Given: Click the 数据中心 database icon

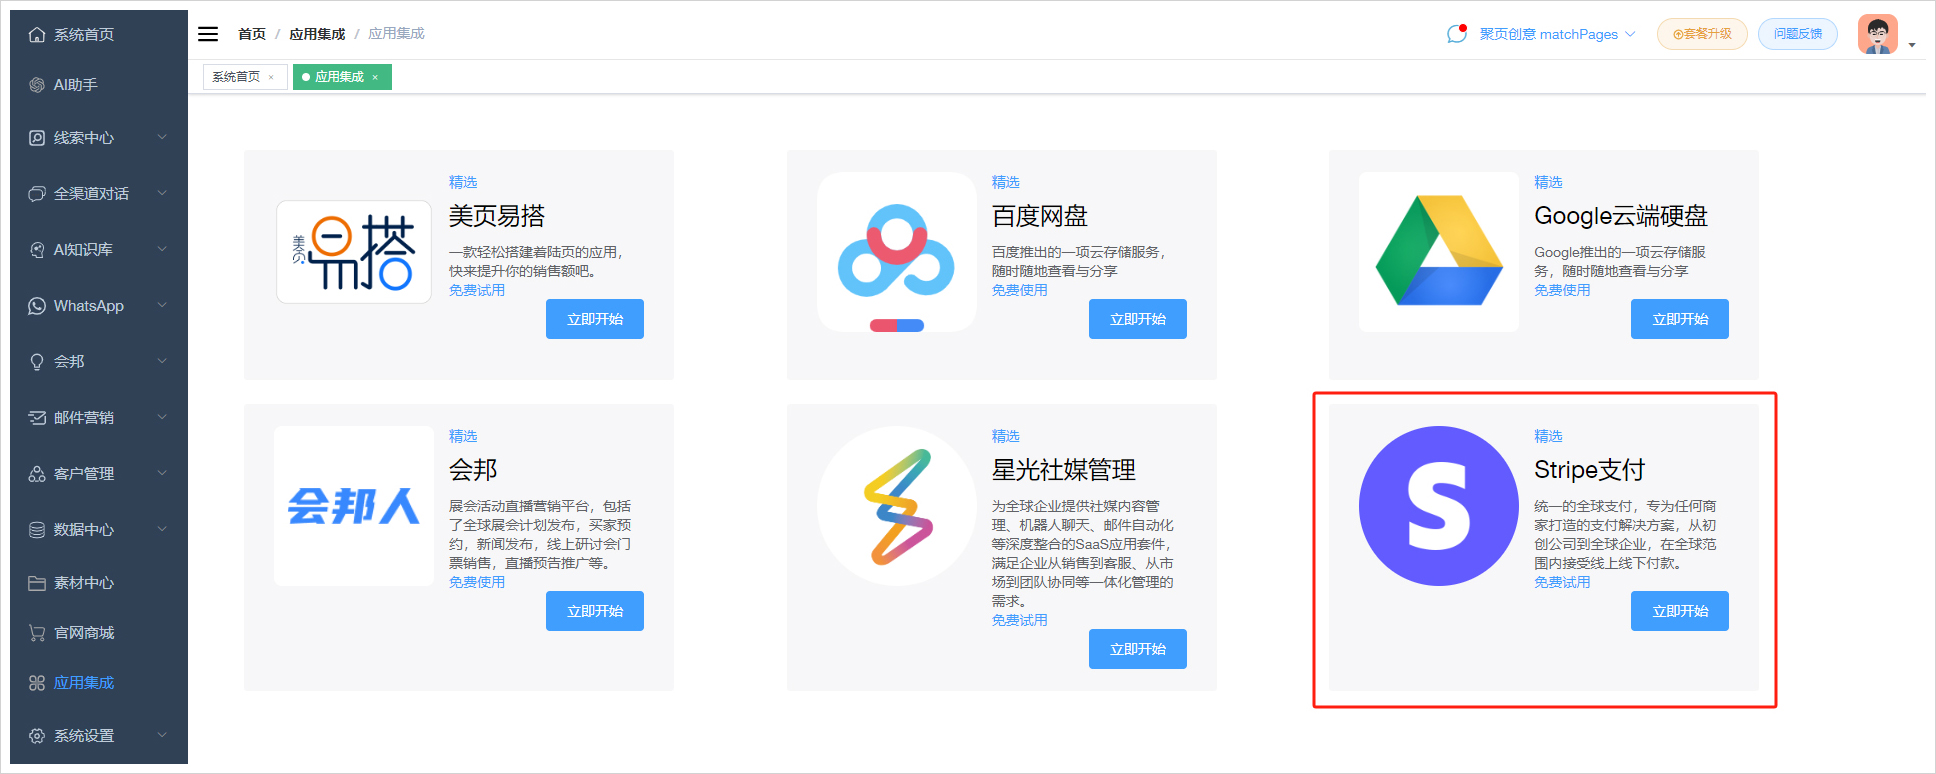Looking at the screenshot, I should pyautogui.click(x=37, y=530).
